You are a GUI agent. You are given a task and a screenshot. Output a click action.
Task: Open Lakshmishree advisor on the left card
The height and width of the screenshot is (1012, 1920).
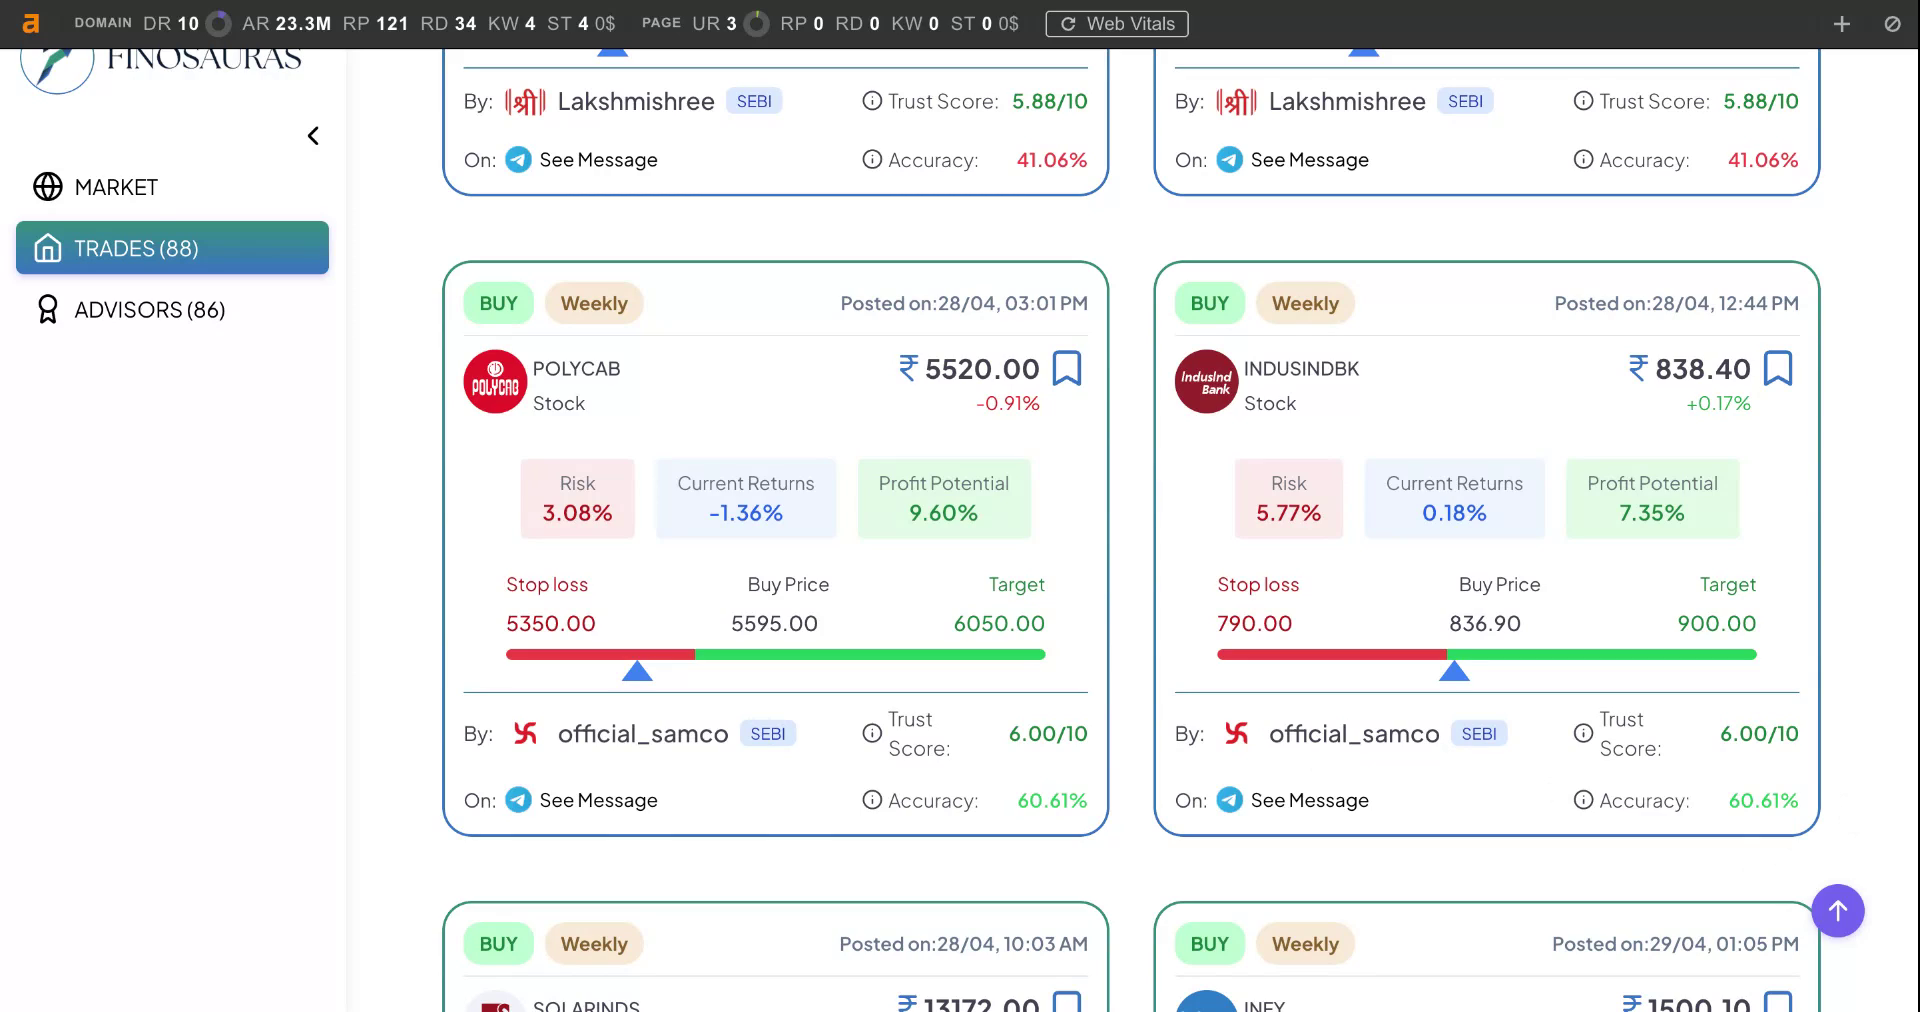coord(636,101)
